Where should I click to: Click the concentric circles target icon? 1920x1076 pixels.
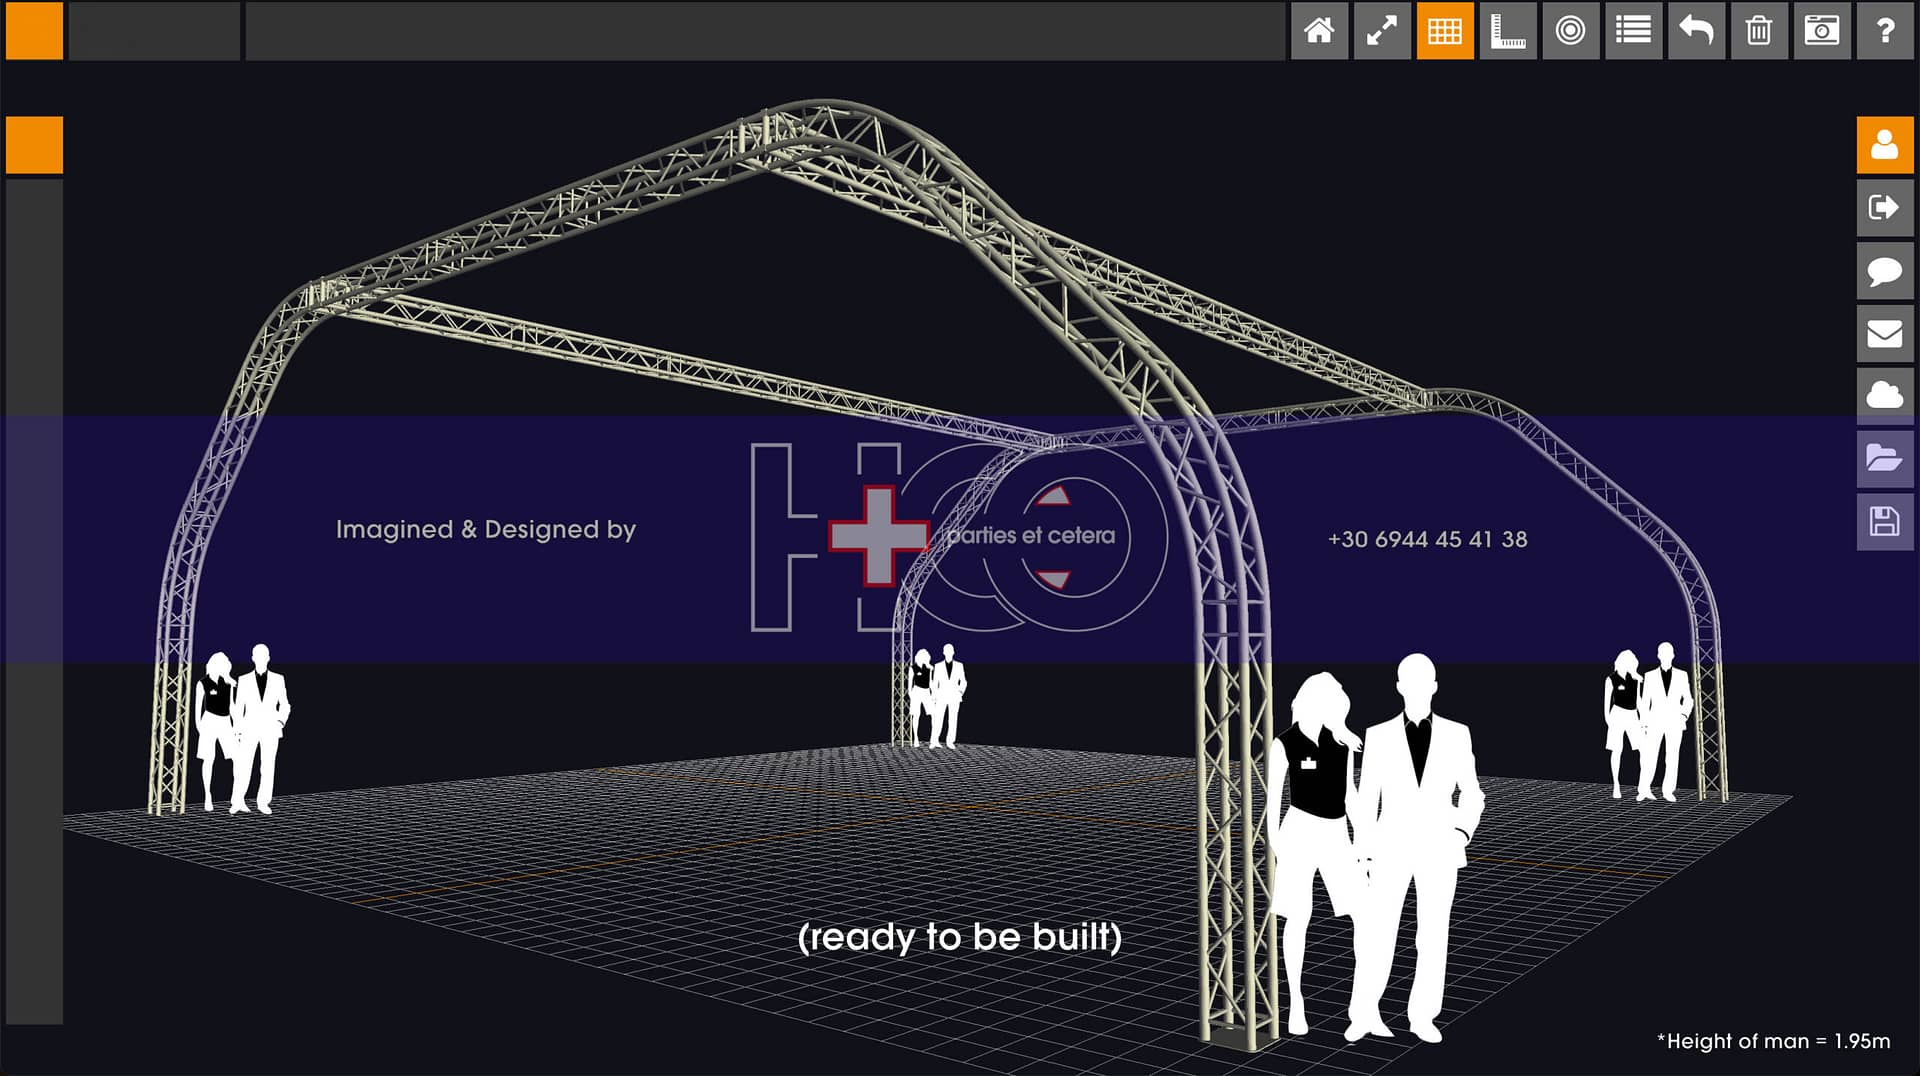click(1571, 31)
